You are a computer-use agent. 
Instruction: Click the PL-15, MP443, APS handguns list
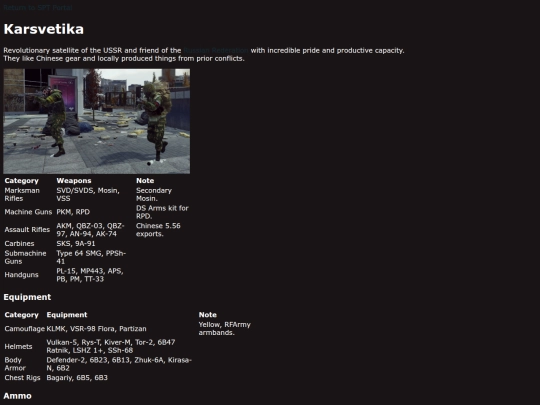pos(90,275)
